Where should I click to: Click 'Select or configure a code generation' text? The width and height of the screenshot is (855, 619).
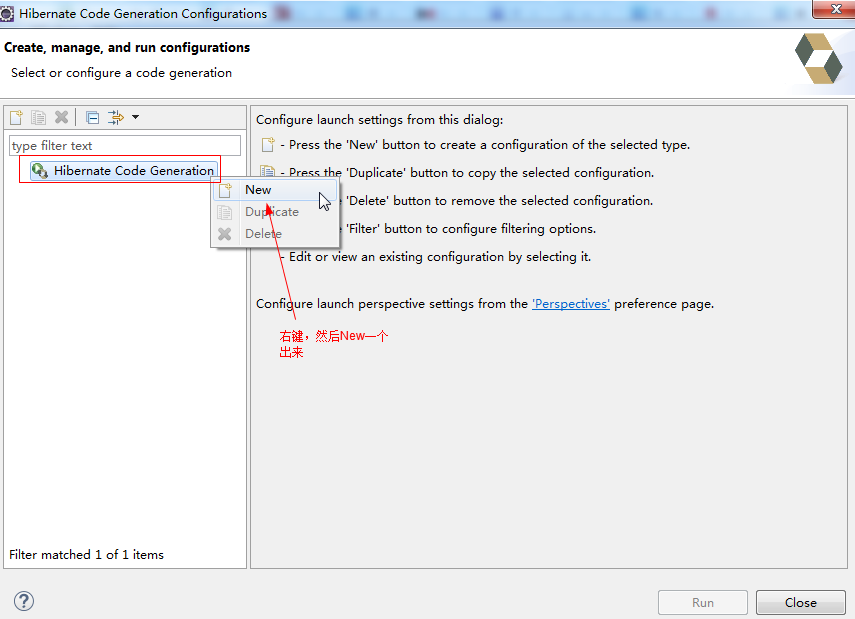(121, 73)
